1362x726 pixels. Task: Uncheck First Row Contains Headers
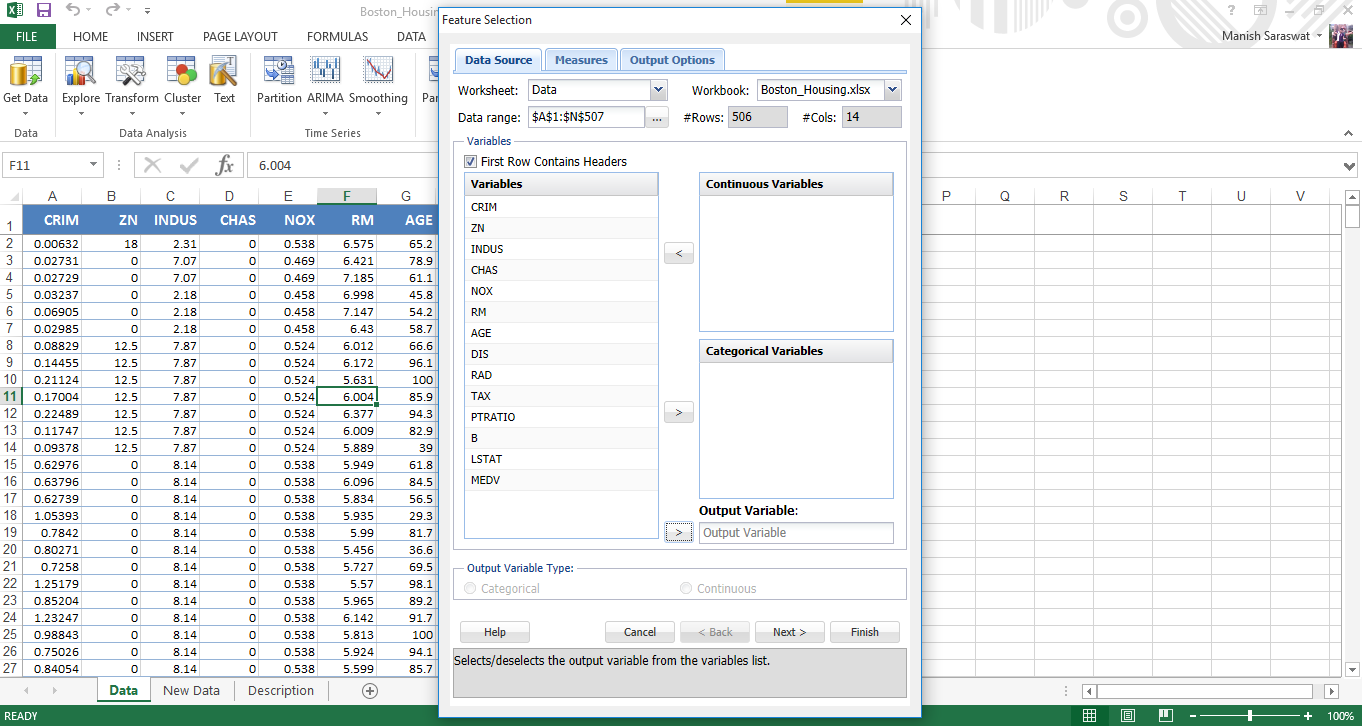(471, 162)
